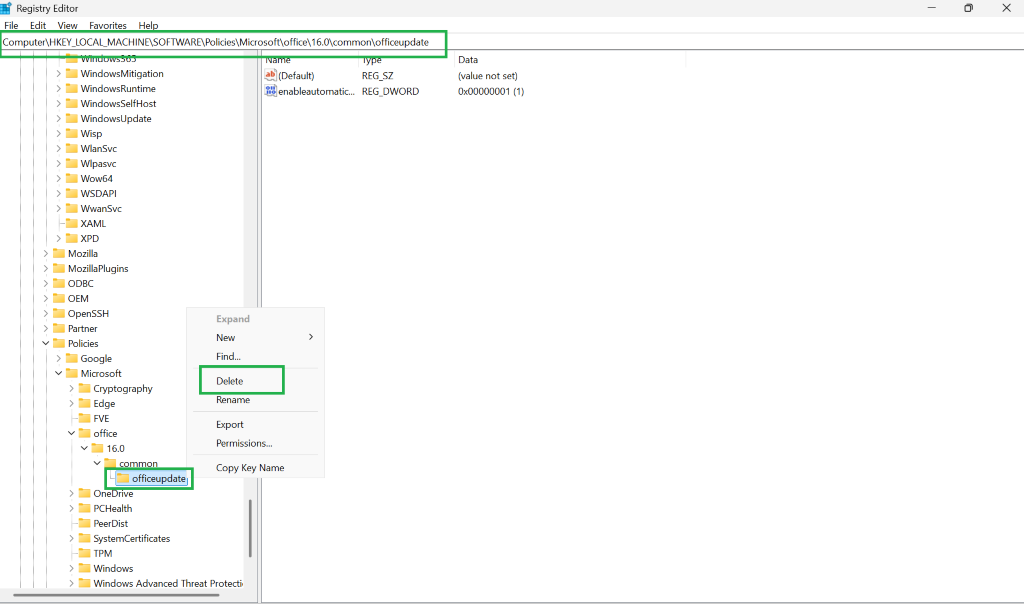Click the ODBC folder icon
The image size is (1024, 604).
(59, 284)
